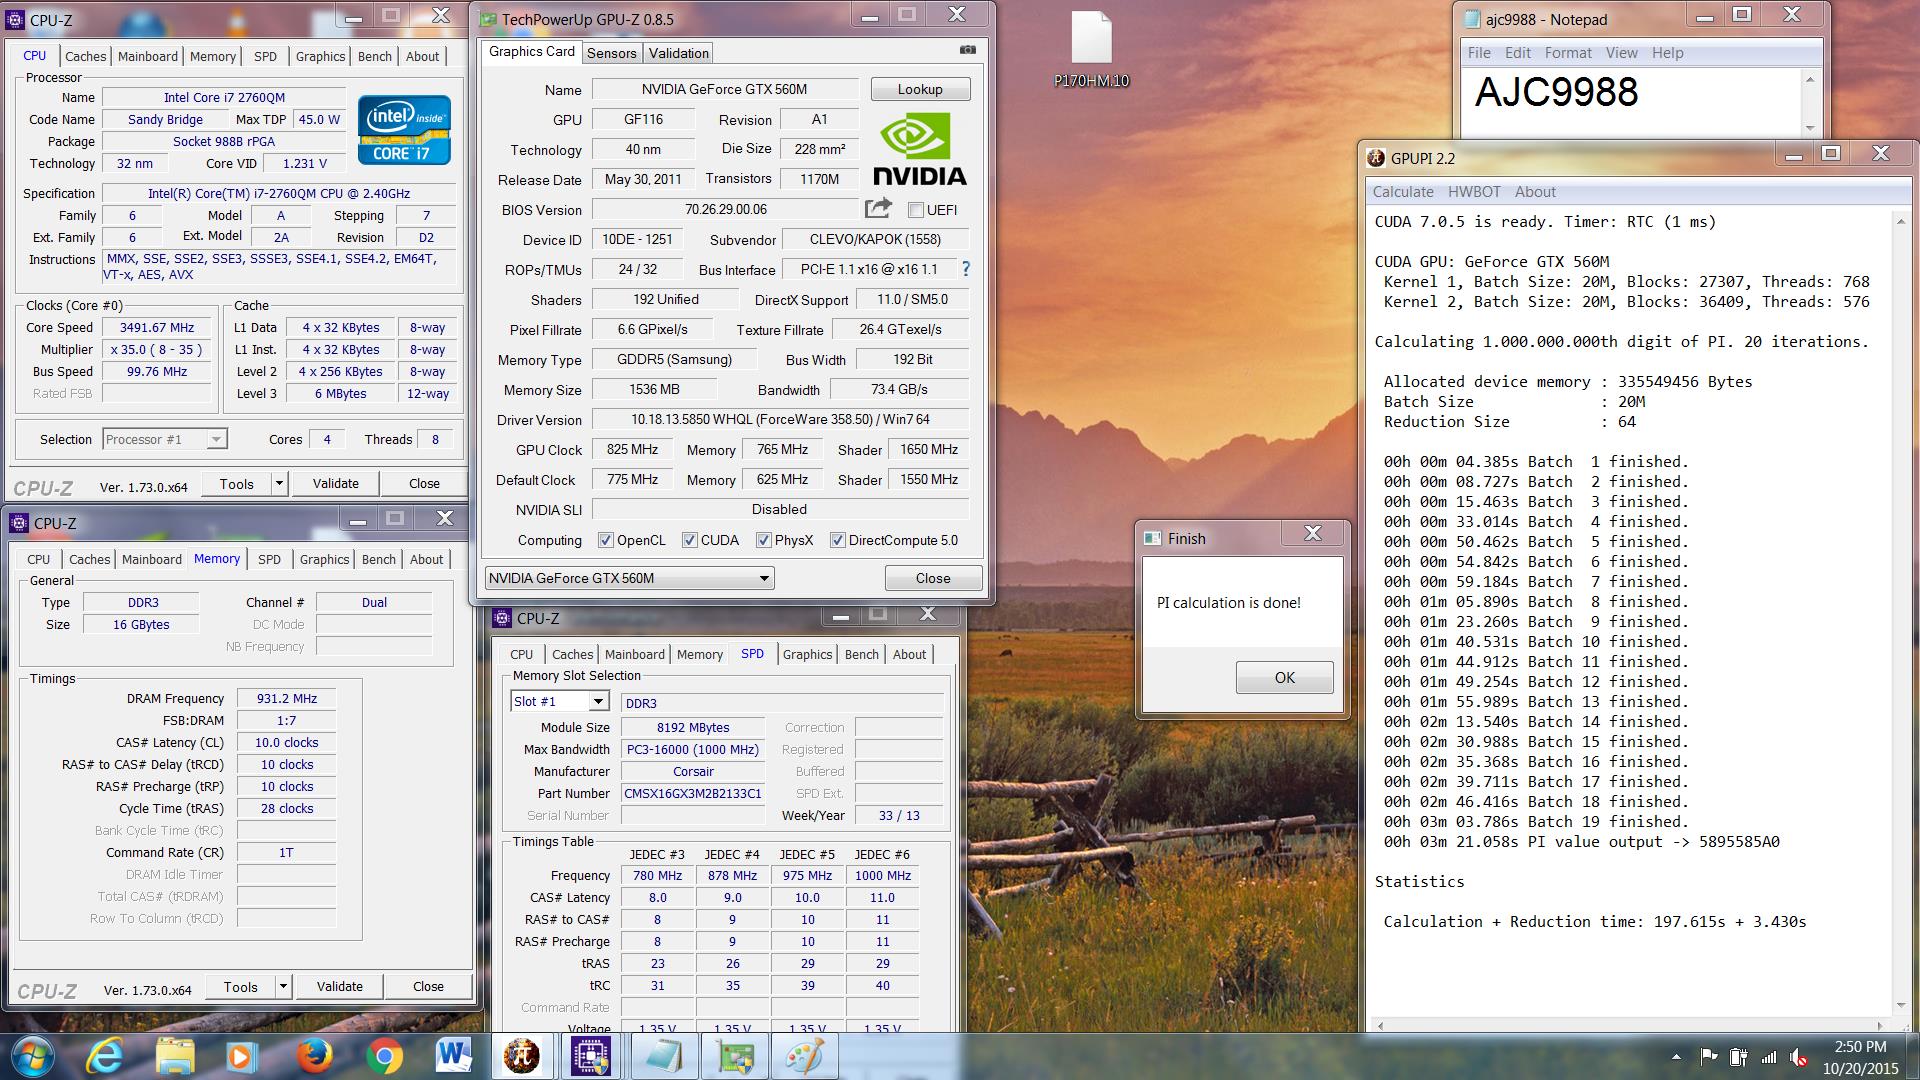Switch to the Sensors tab in GPU-Z
Screen dimensions: 1920x1080
[611, 53]
